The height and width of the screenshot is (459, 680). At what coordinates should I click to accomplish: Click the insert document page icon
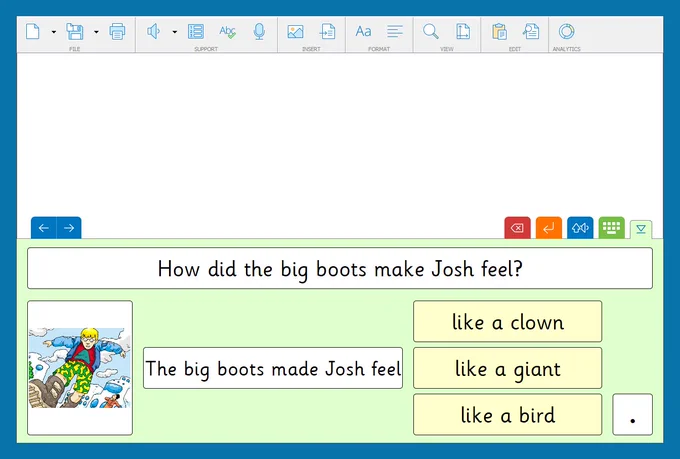327,32
